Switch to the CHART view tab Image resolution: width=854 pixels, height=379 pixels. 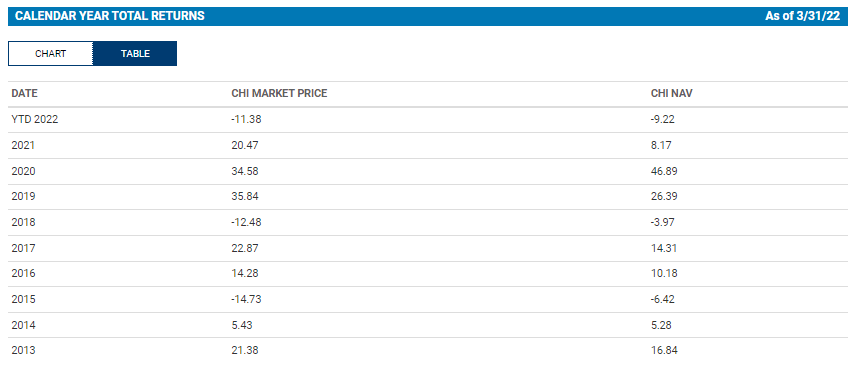tap(51, 54)
